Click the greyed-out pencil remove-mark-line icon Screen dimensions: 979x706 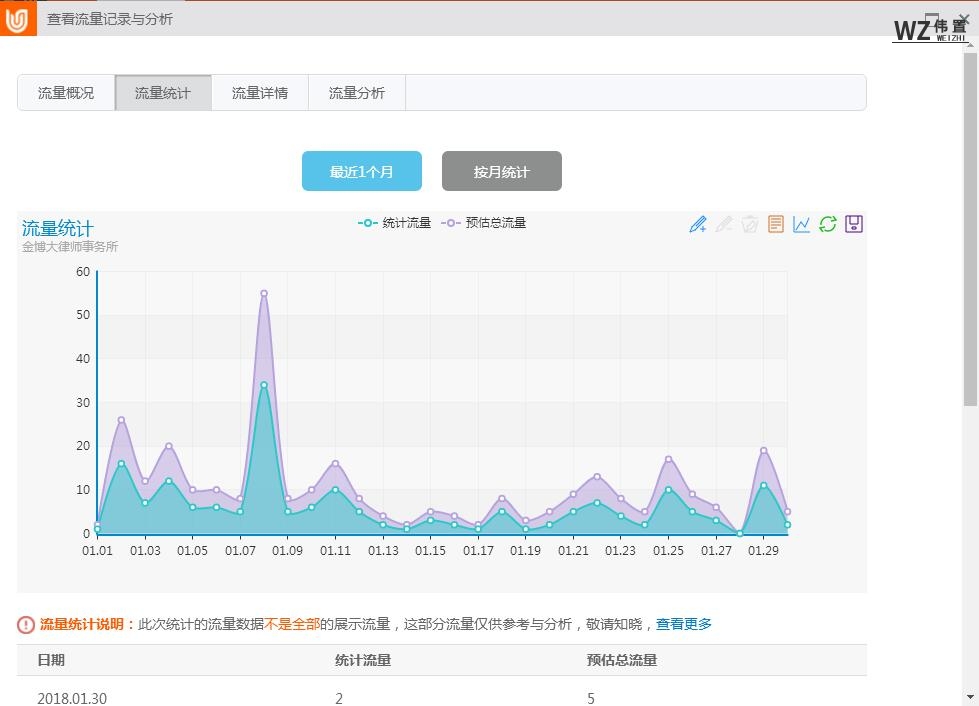pyautogui.click(x=724, y=224)
